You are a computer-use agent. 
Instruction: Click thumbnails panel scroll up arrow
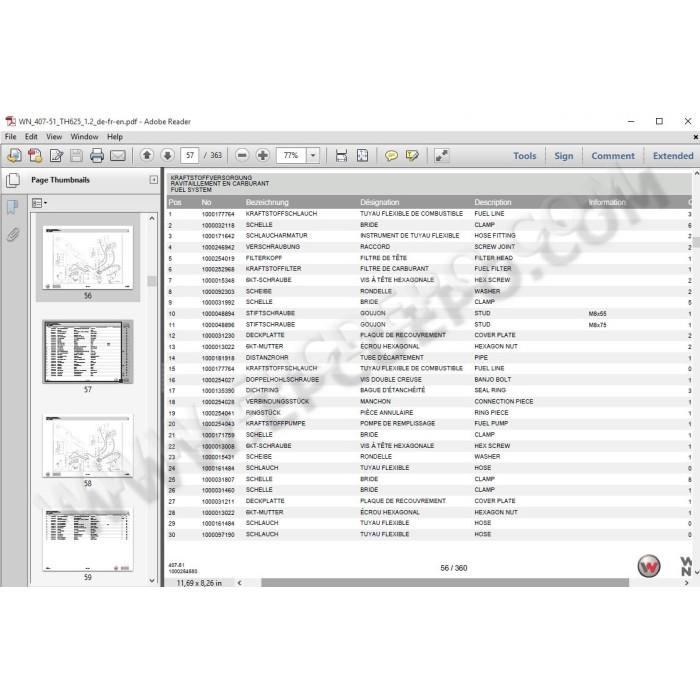click(x=152, y=218)
